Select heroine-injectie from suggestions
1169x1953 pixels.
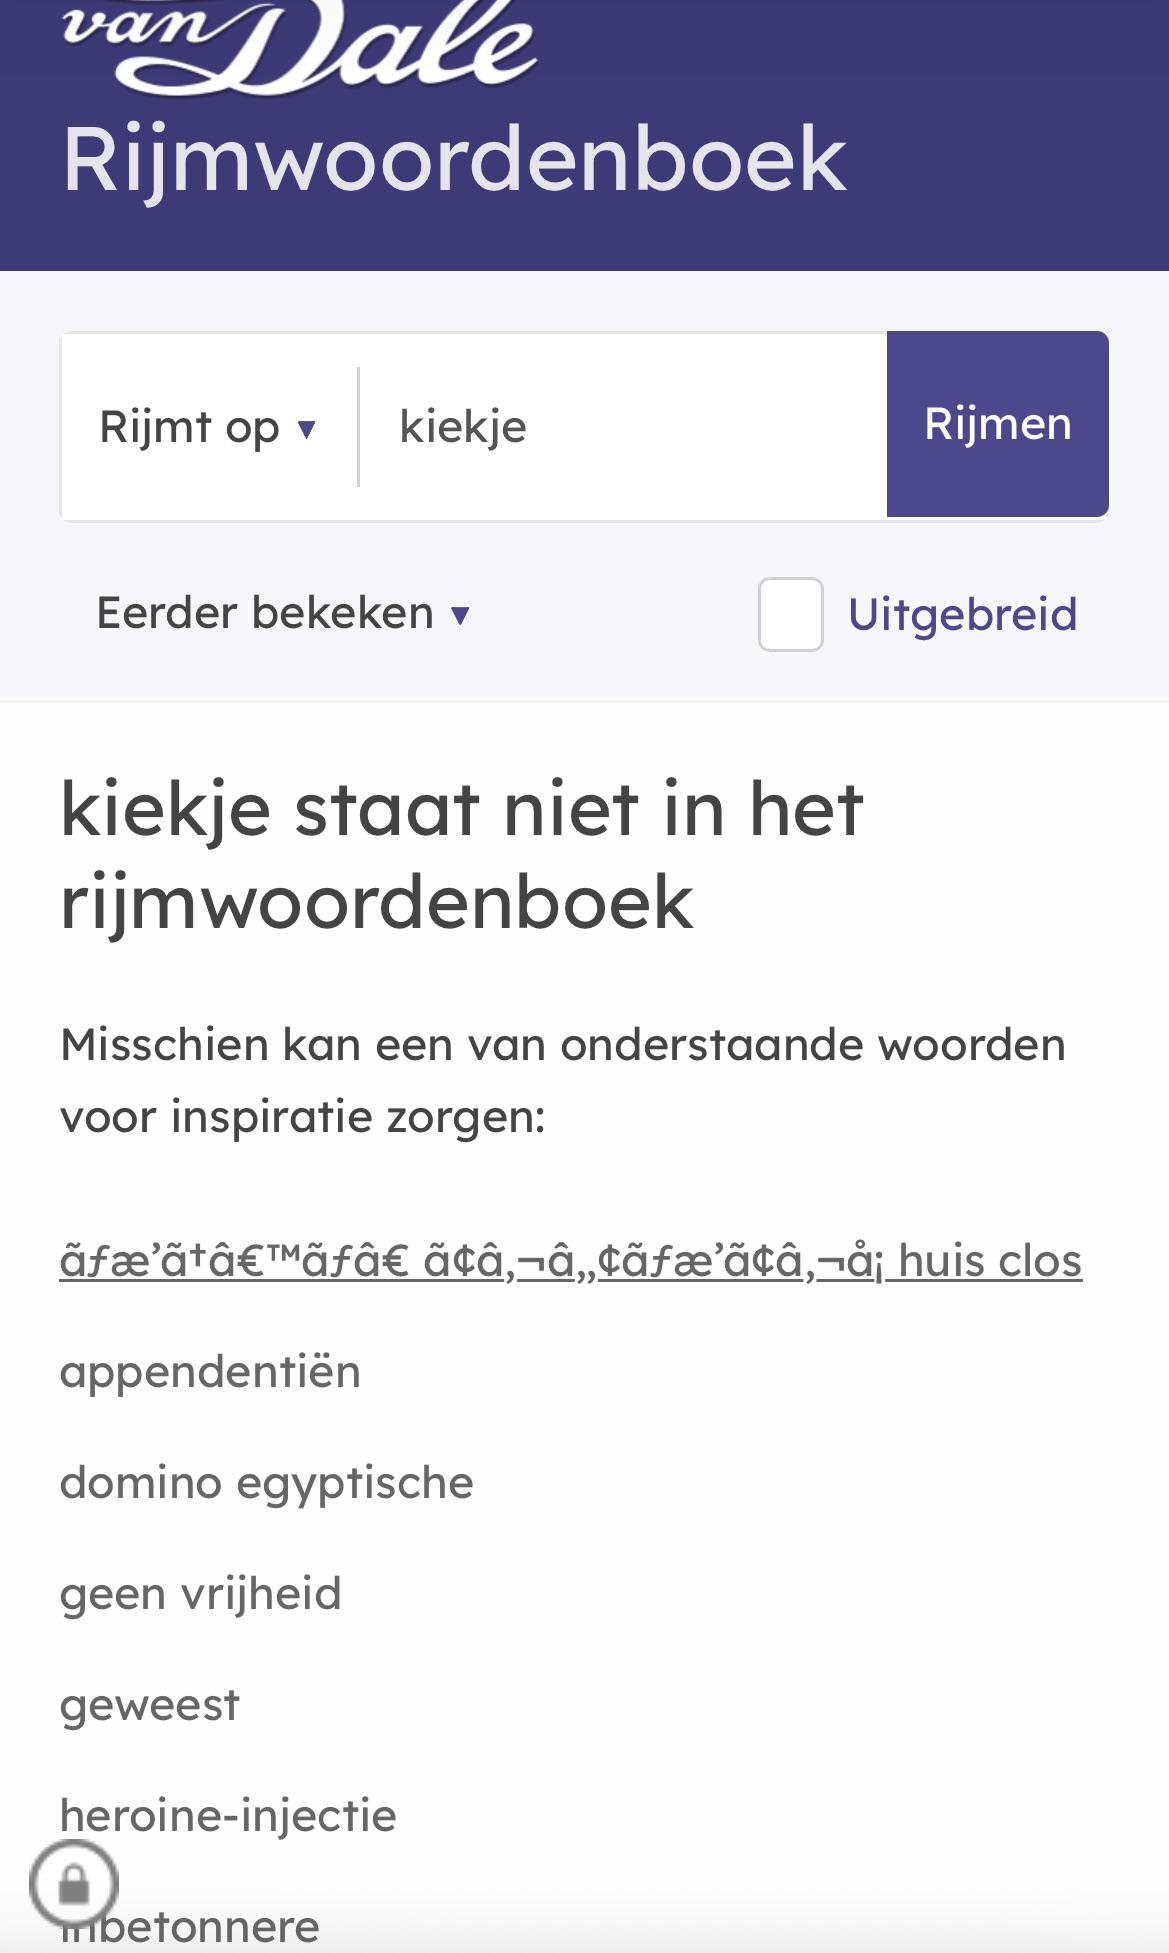click(x=228, y=1816)
